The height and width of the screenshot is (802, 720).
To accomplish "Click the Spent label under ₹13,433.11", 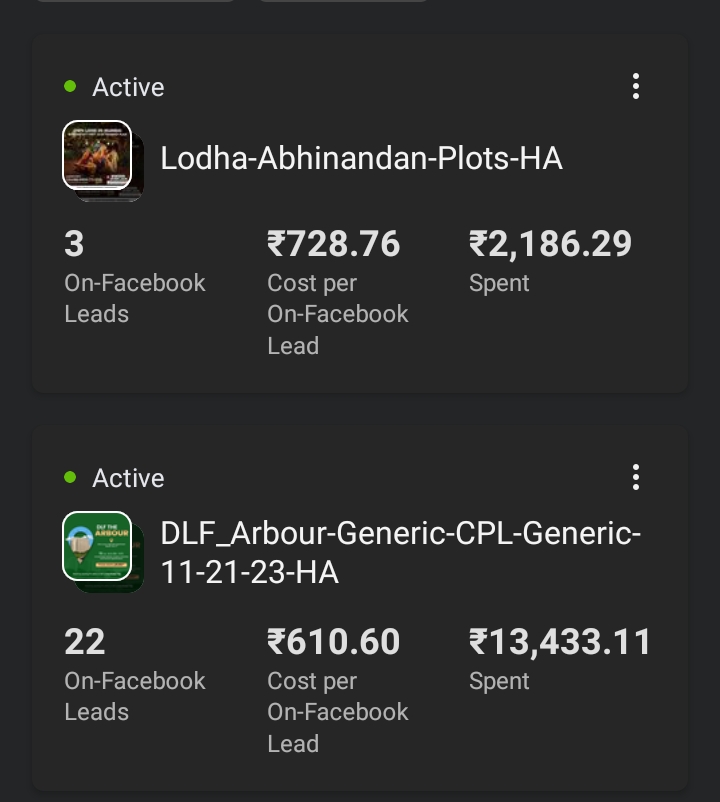I will click(x=499, y=682).
